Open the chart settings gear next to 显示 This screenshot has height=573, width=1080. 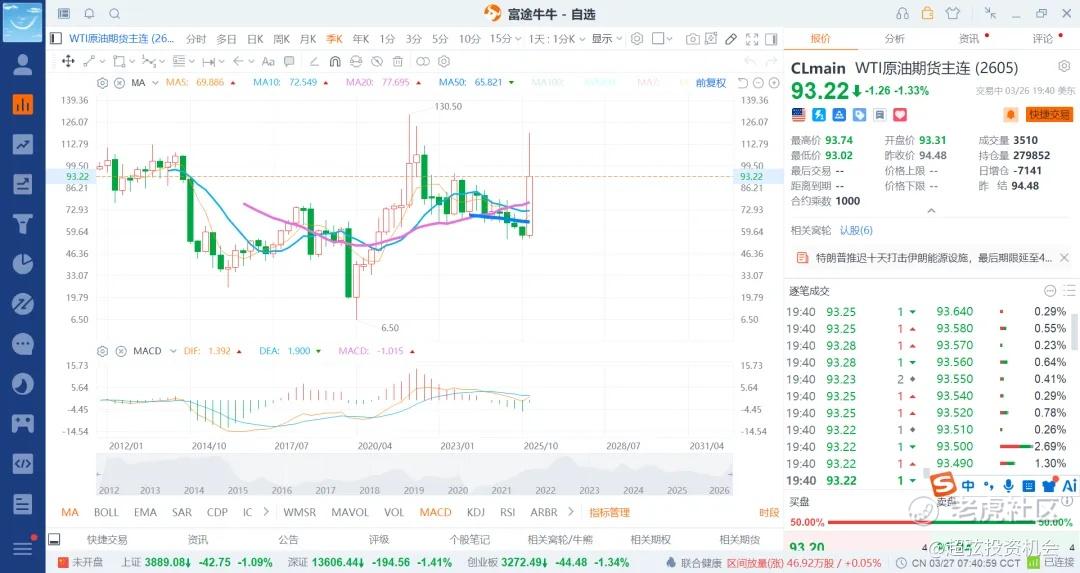pyautogui.click(x=637, y=39)
